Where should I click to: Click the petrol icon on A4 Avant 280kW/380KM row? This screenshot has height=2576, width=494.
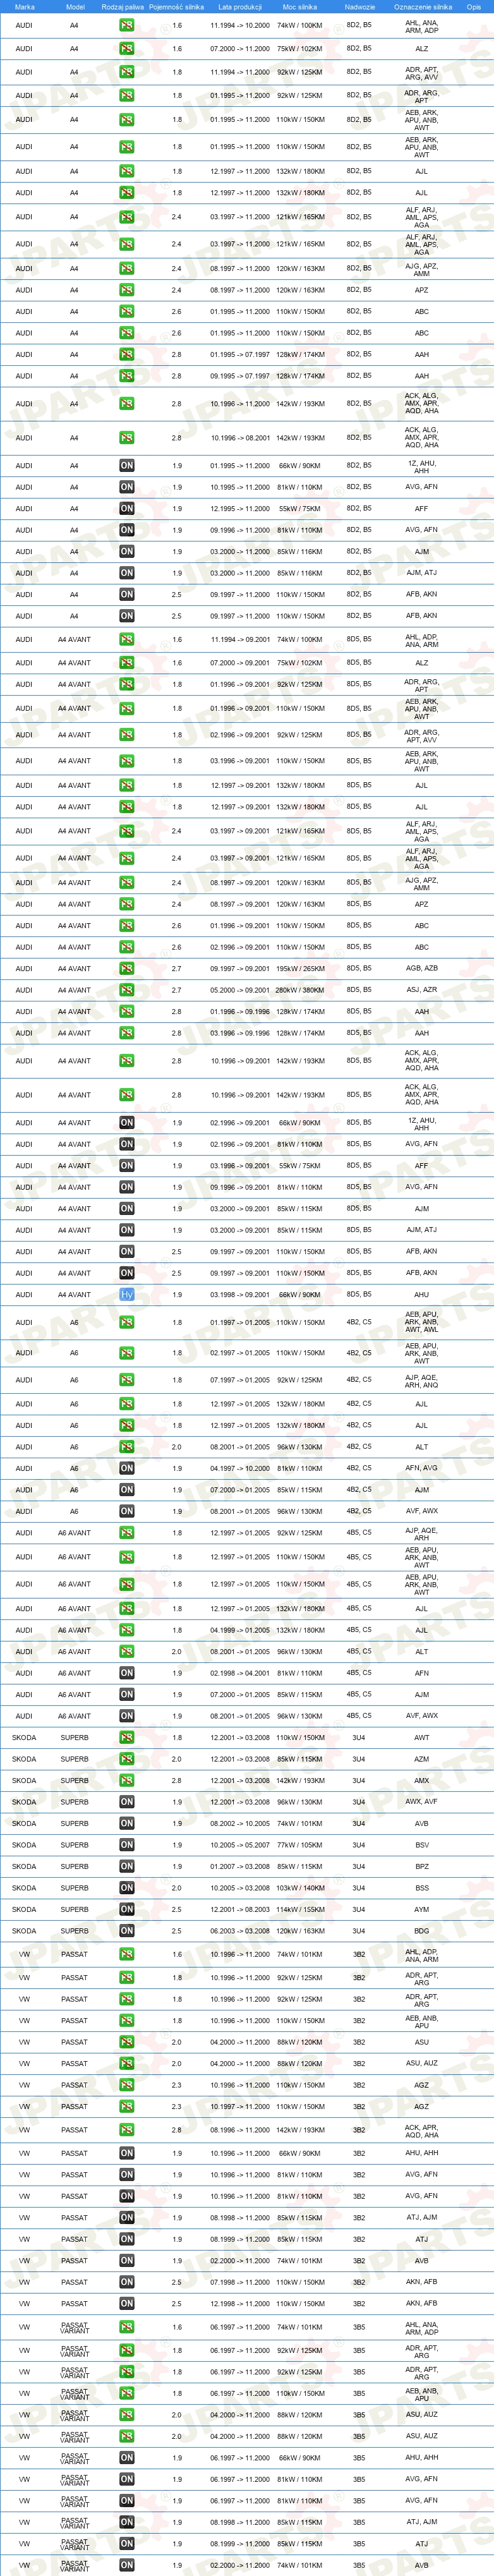click(x=126, y=990)
